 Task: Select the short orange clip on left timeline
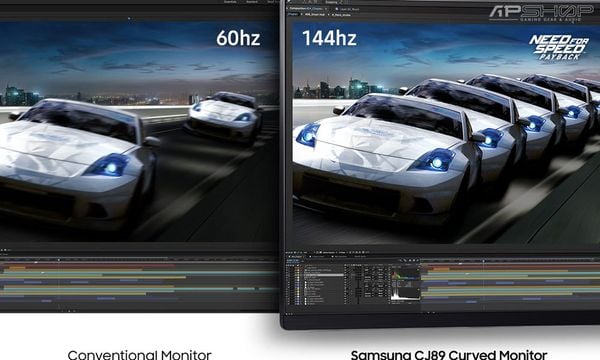(x=18, y=267)
